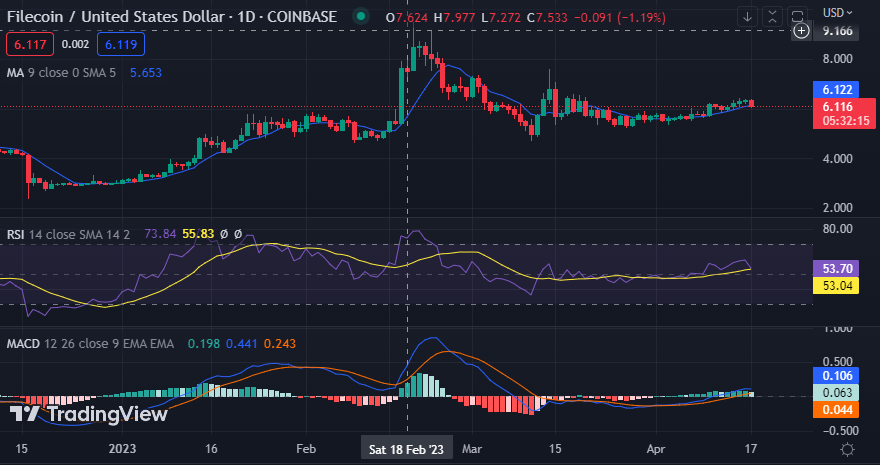The height and width of the screenshot is (465, 880).
Task: Click the blue MACD value 0.441
Action: point(242,343)
